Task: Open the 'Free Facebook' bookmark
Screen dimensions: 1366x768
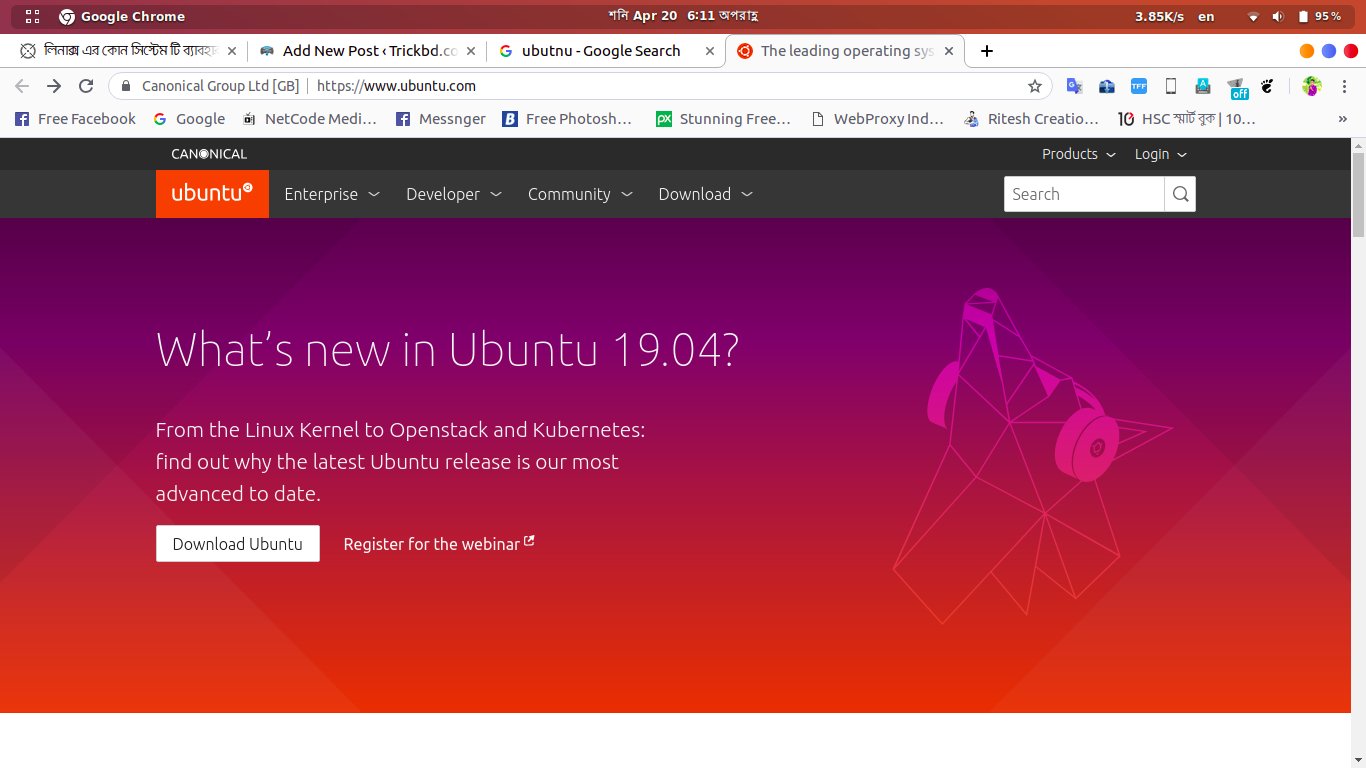Action: pos(76,119)
